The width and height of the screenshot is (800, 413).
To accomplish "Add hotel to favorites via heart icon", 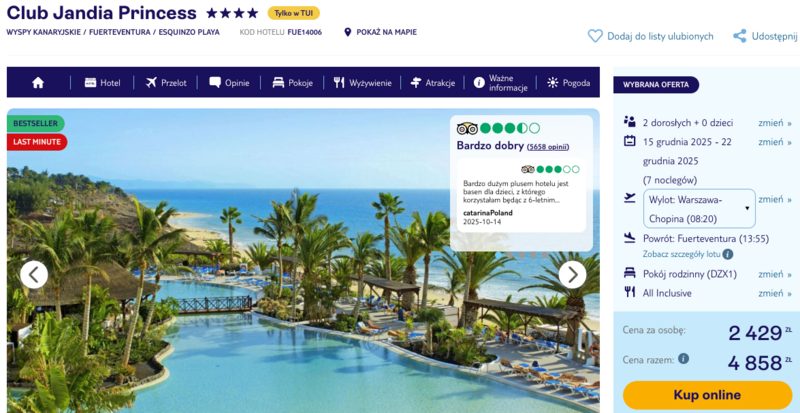I will click(x=595, y=36).
